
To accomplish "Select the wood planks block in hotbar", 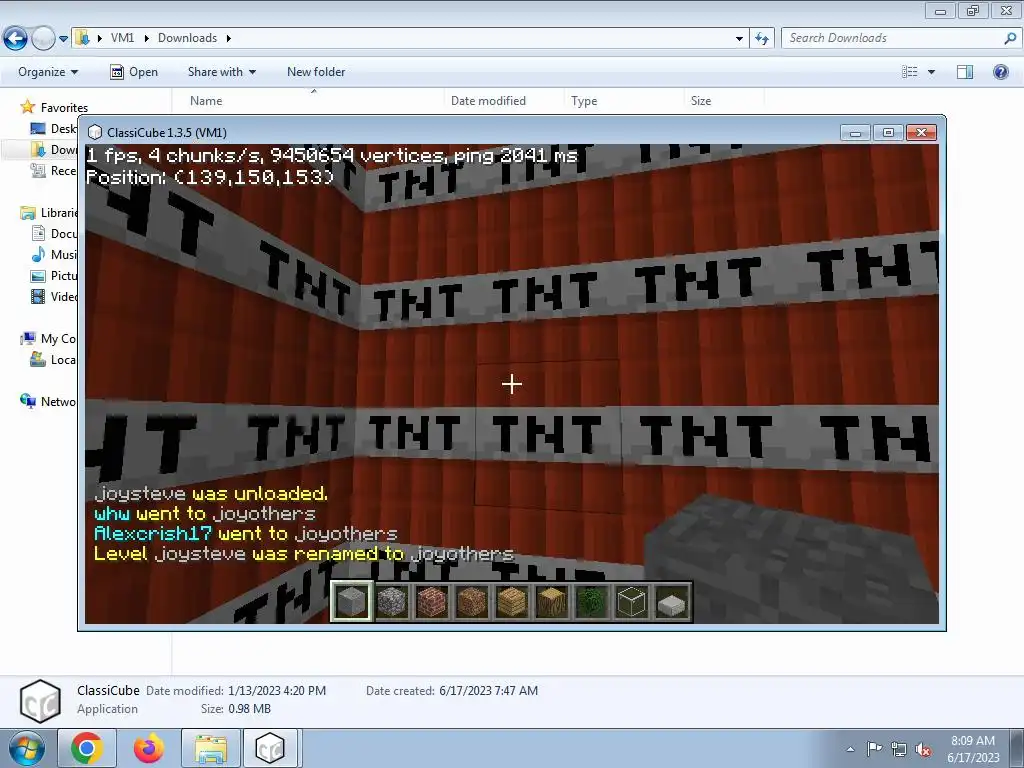I will (x=511, y=601).
